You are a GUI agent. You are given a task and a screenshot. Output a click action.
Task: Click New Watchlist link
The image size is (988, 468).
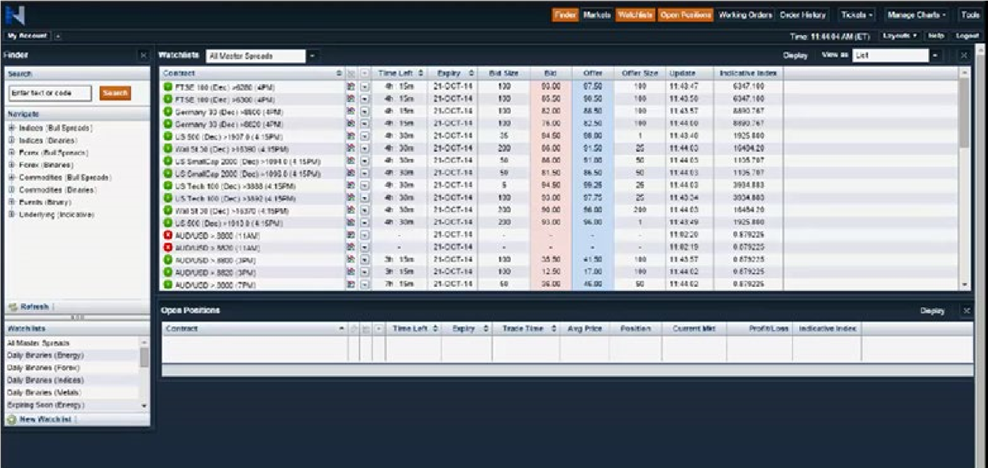(x=45, y=419)
